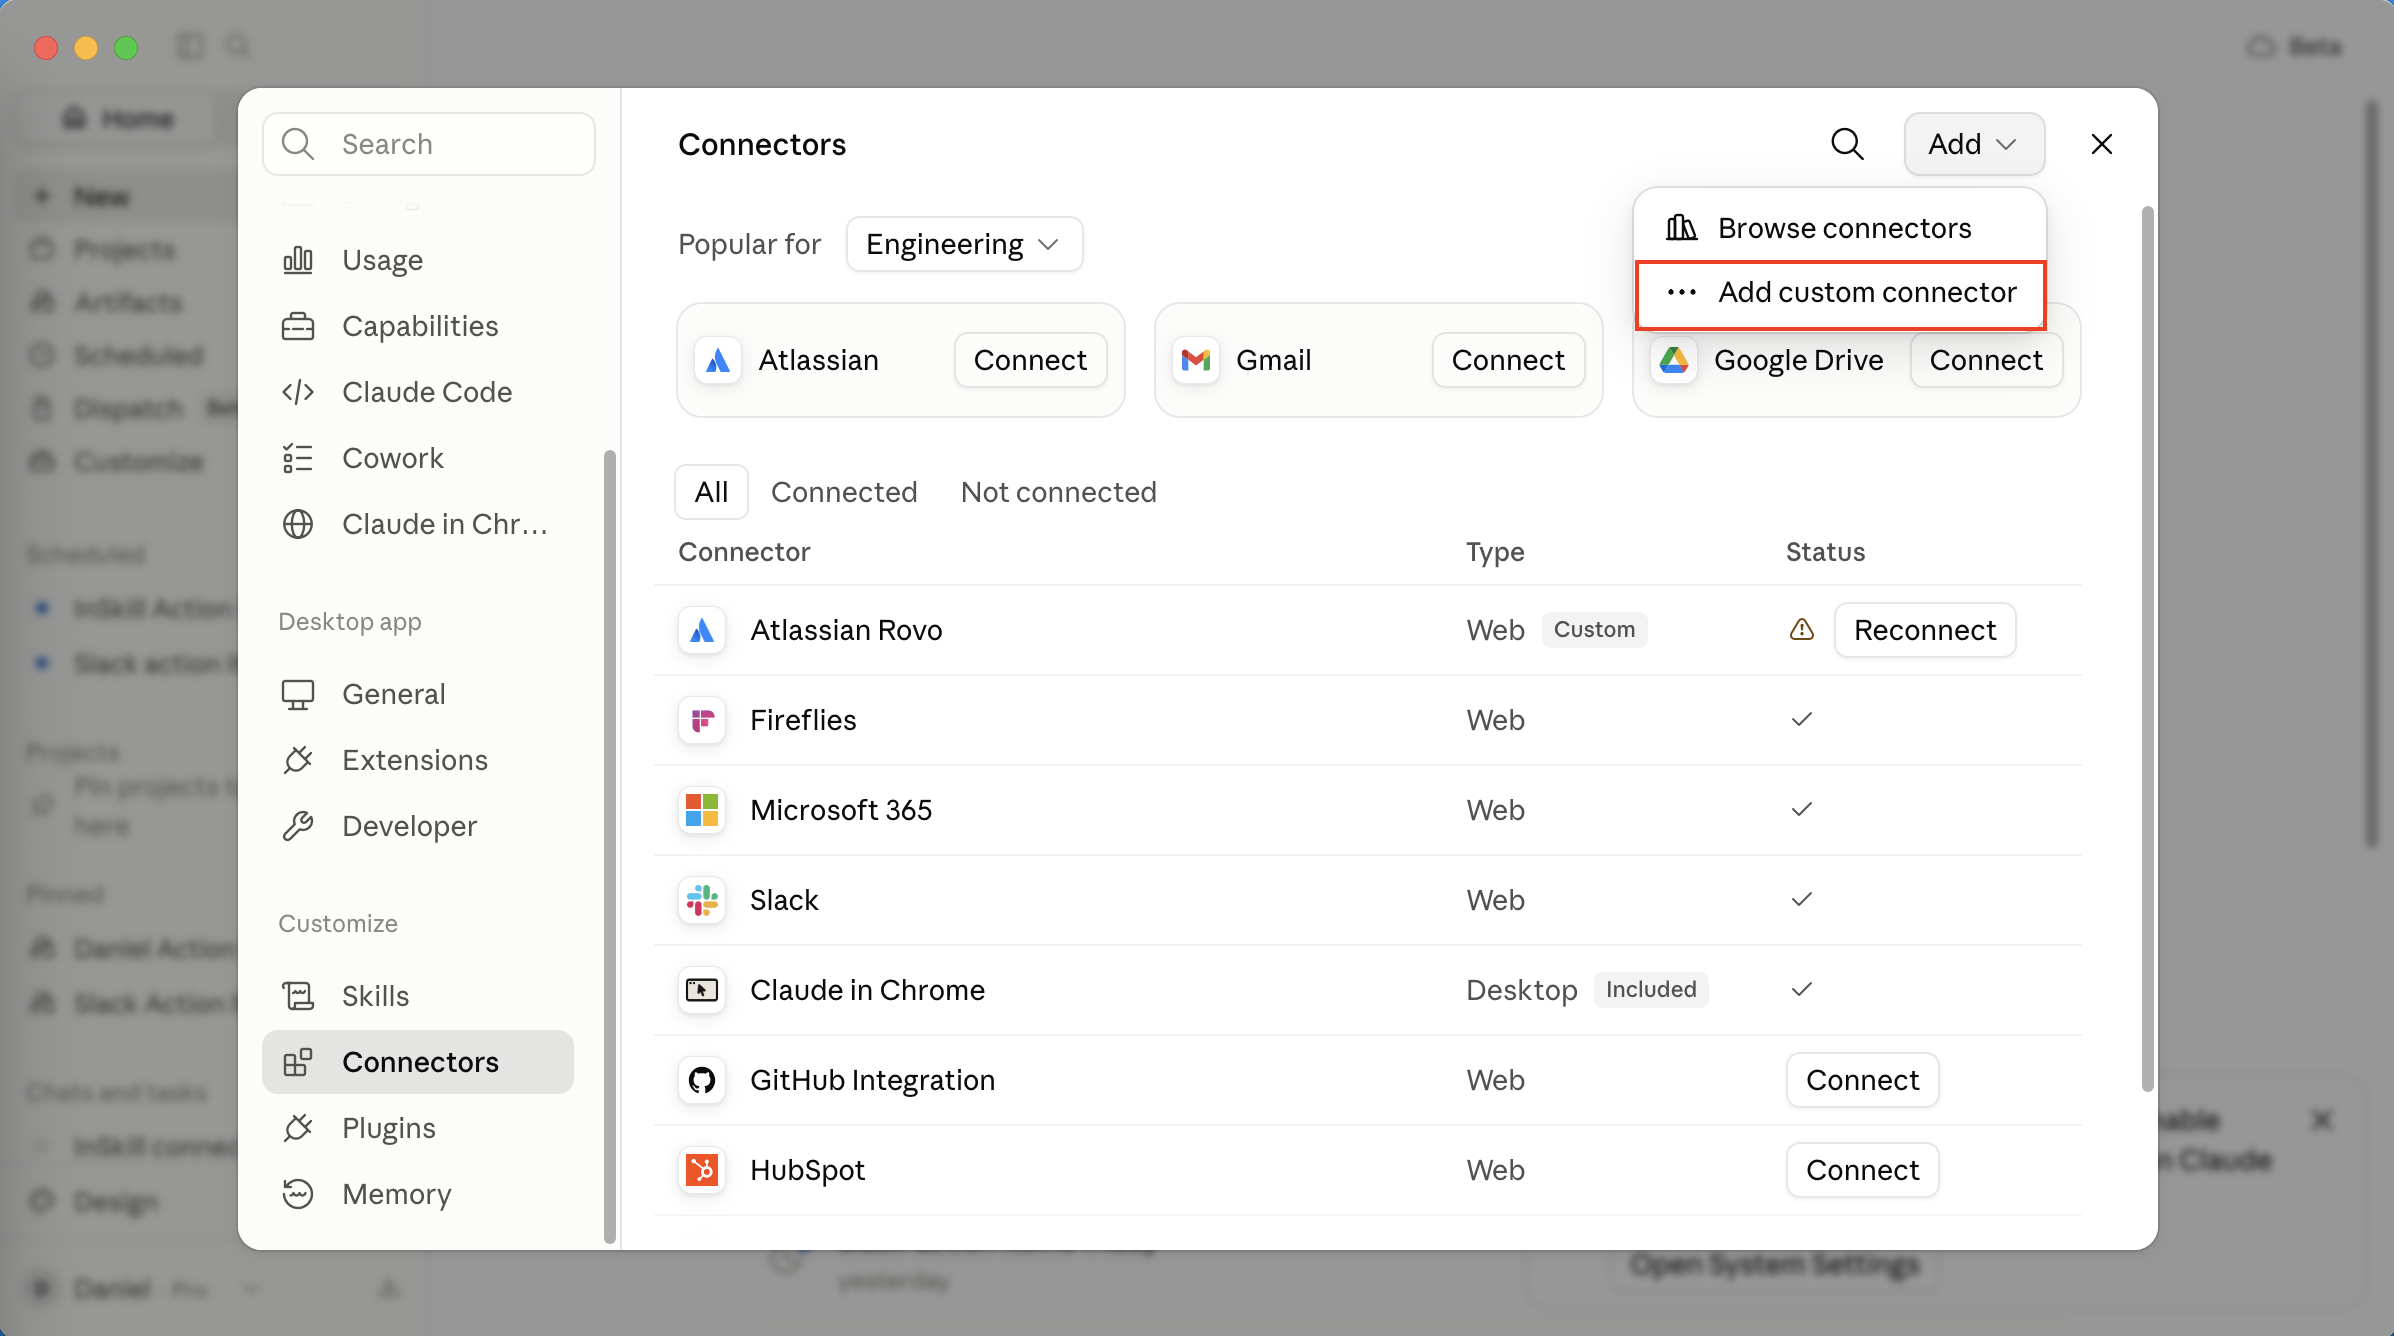The width and height of the screenshot is (2394, 1336).
Task: Open Memory icon in the sidebar
Action: [298, 1194]
